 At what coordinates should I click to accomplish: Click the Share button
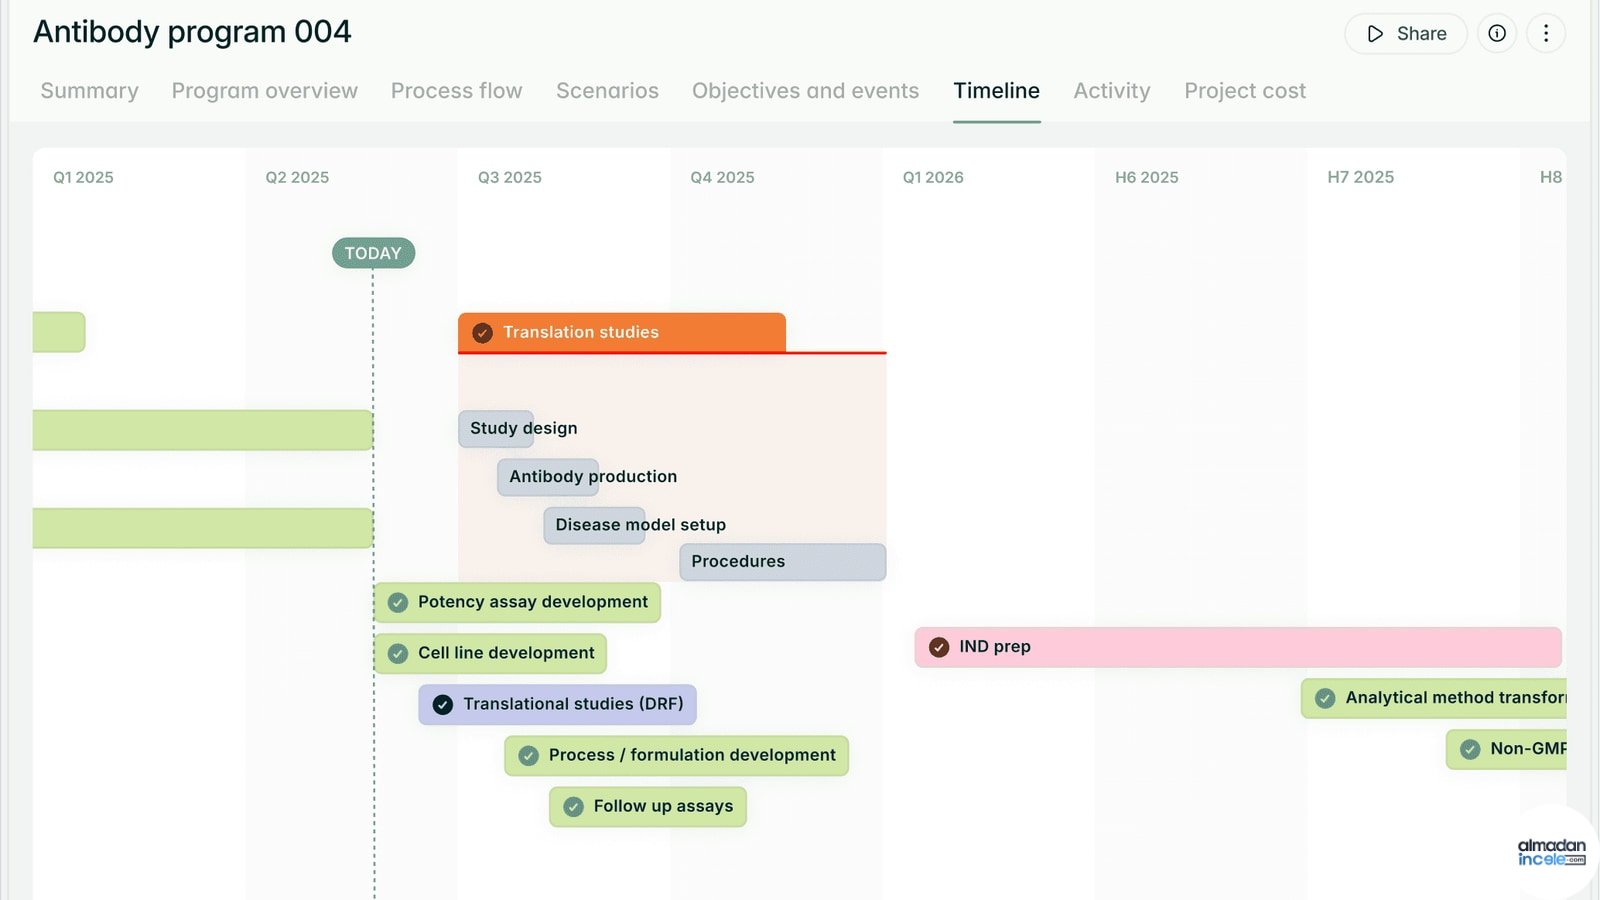pyautogui.click(x=1406, y=33)
